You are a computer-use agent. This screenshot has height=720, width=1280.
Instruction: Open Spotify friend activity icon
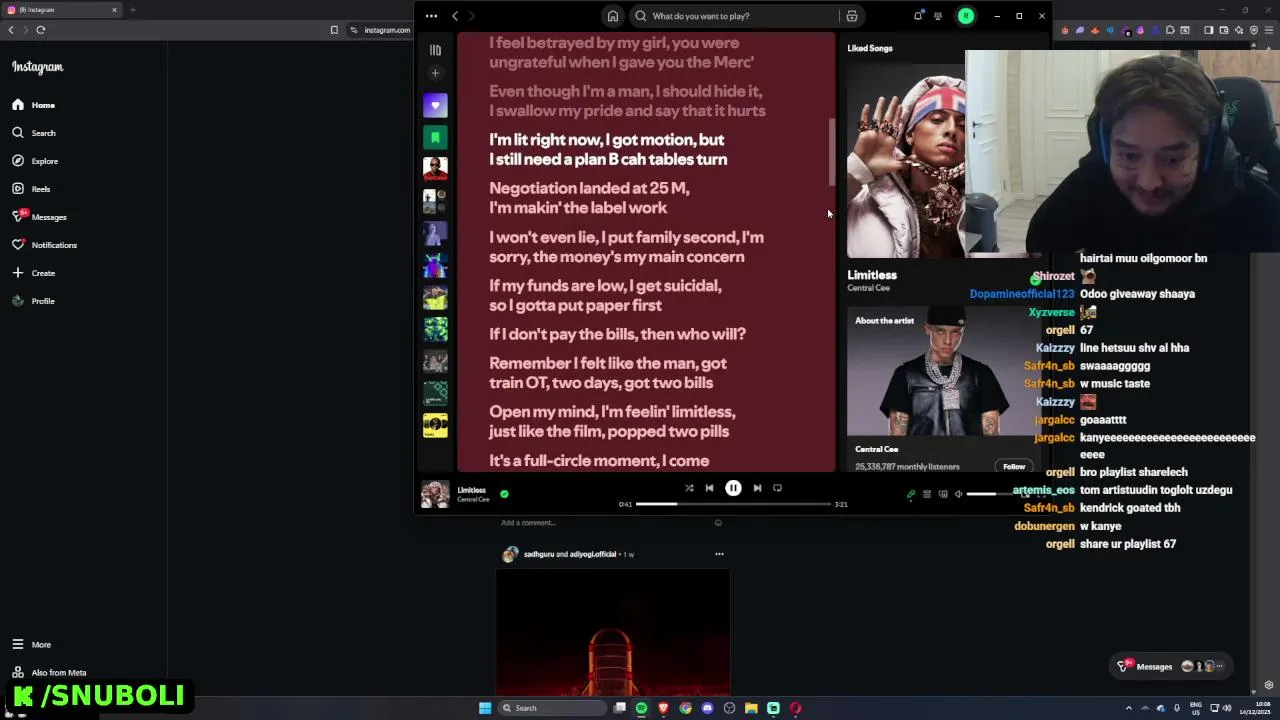pyautogui.click(x=938, y=16)
